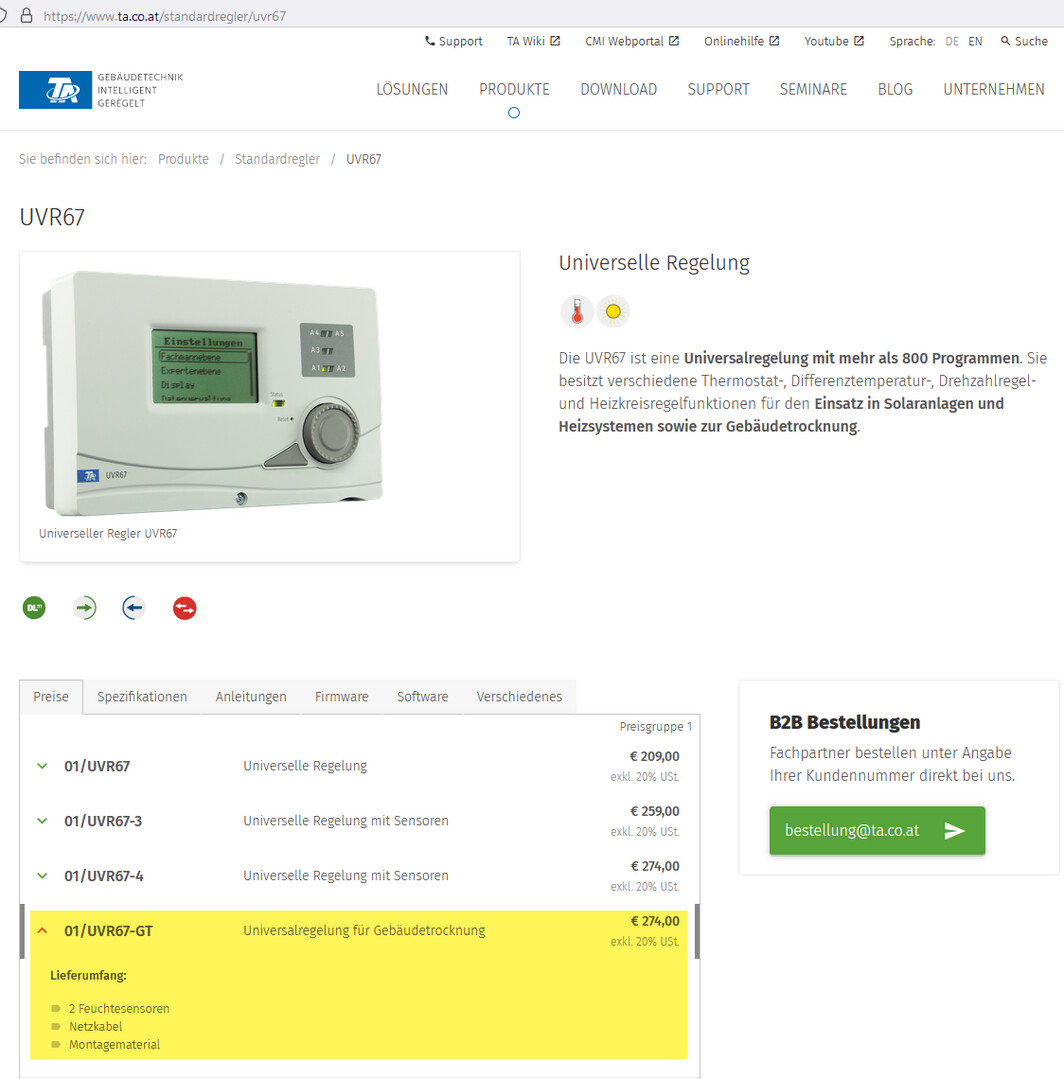Open the BLOG main menu
This screenshot has height=1079, width=1064.
point(895,89)
